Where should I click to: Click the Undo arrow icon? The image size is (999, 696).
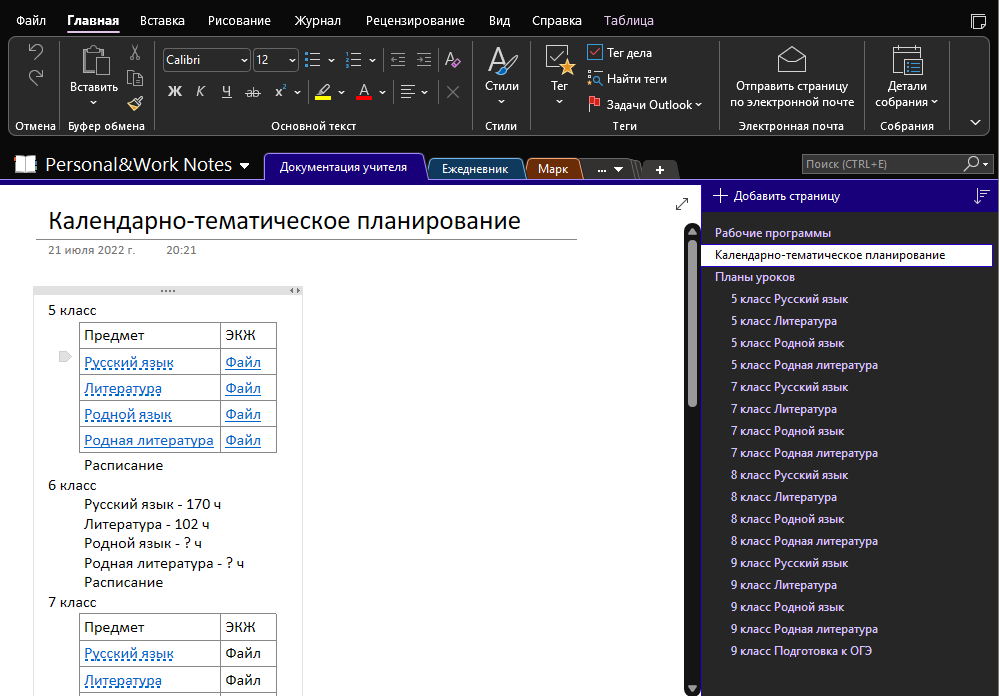point(36,52)
